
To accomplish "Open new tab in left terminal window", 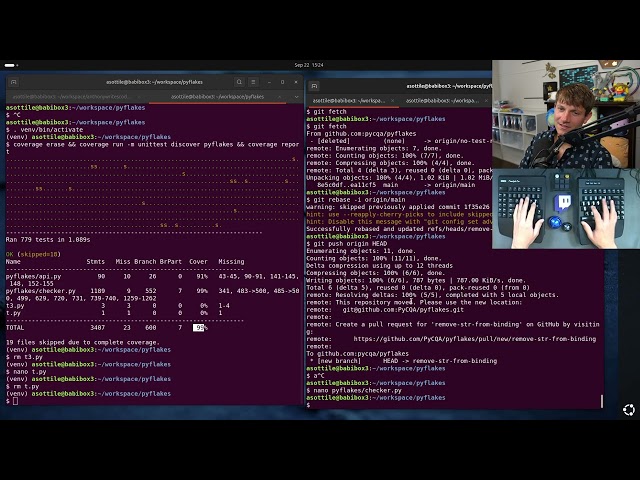I will (x=13, y=82).
